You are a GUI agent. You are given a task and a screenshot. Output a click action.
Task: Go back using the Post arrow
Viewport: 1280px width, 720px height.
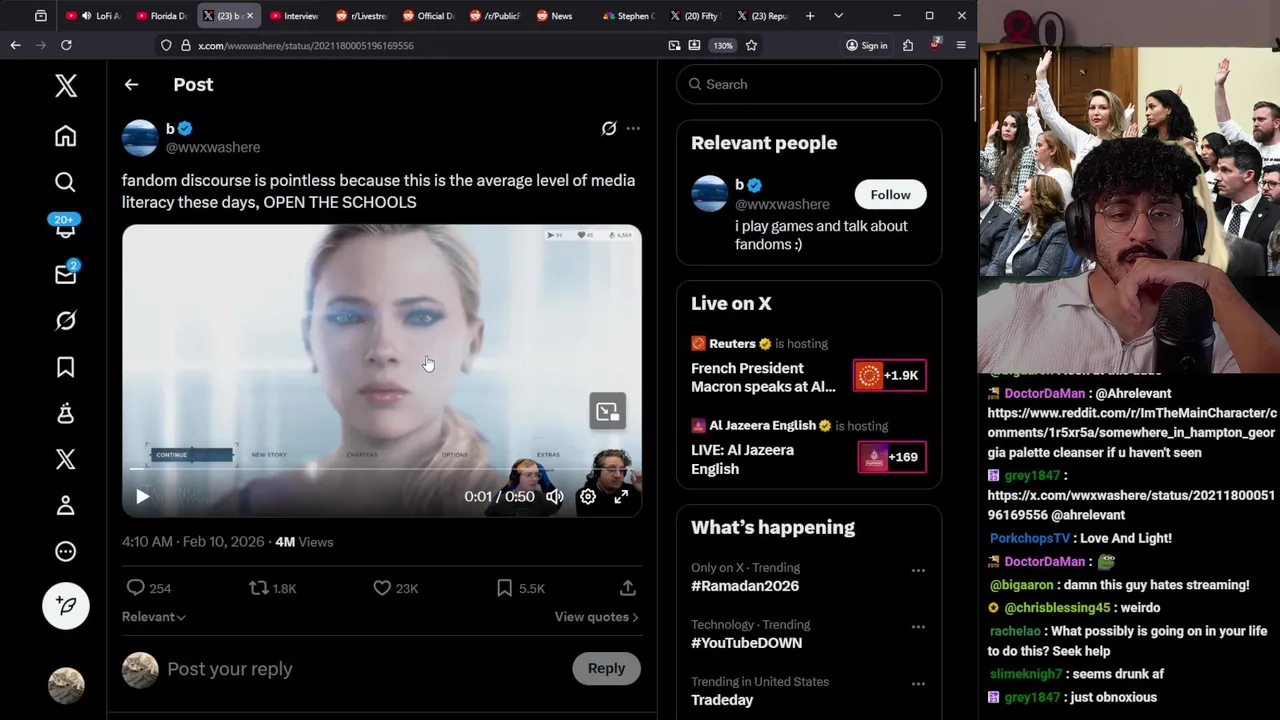click(131, 85)
